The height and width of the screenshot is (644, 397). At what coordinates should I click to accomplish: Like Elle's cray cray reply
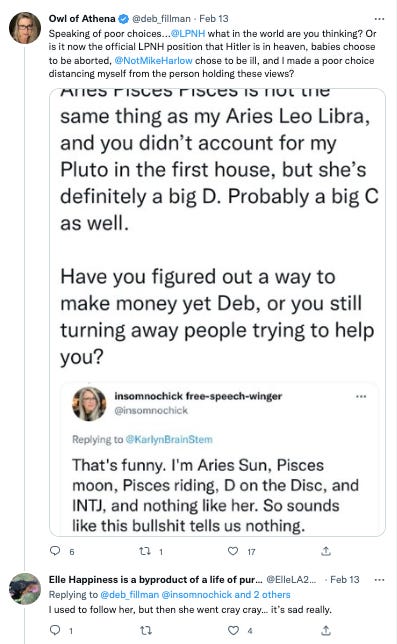click(234, 630)
